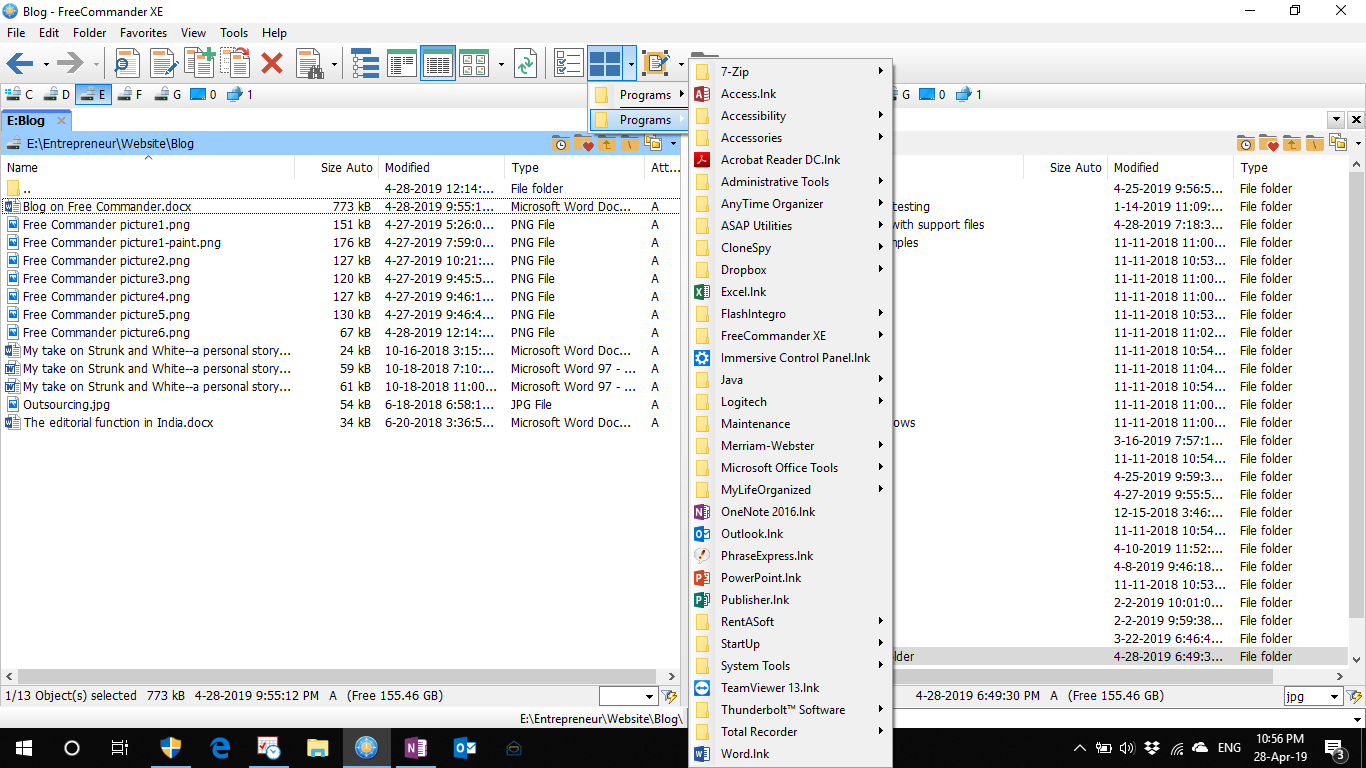Toggle the folder Tree view

pos(365,64)
